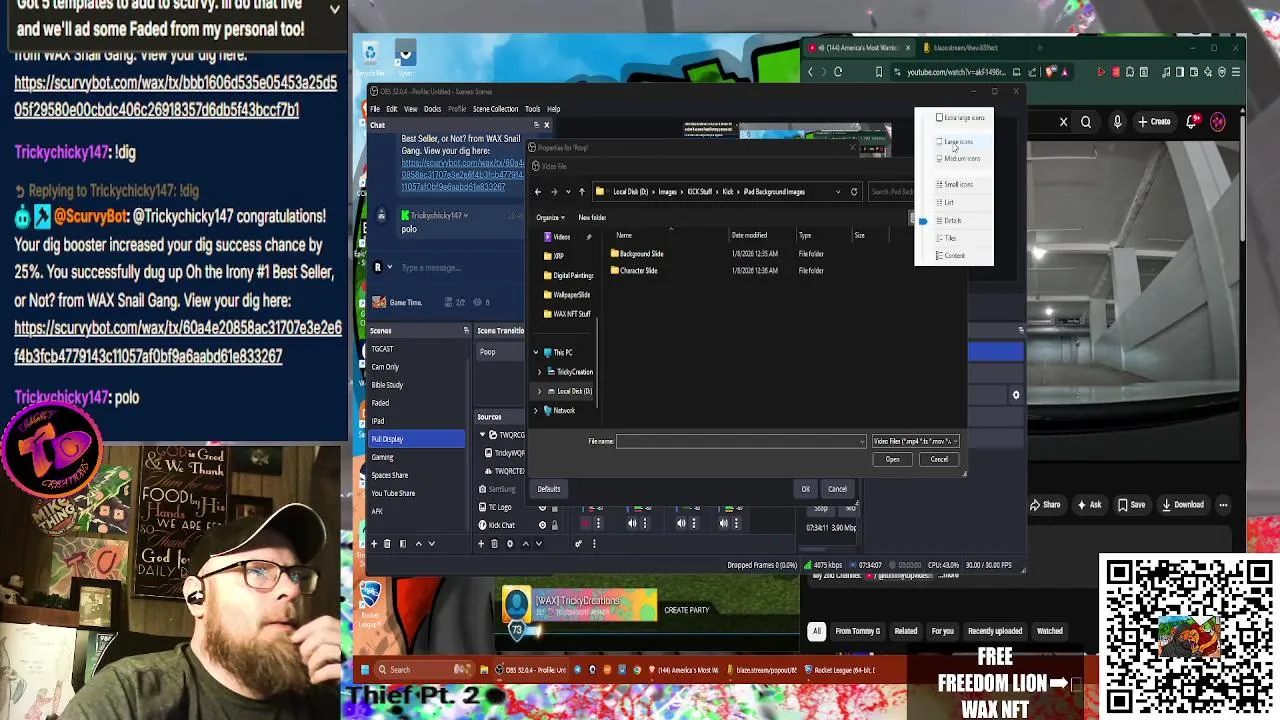Image resolution: width=1280 pixels, height=720 pixels.
Task: Go back in the file dialog
Action: 538,192
